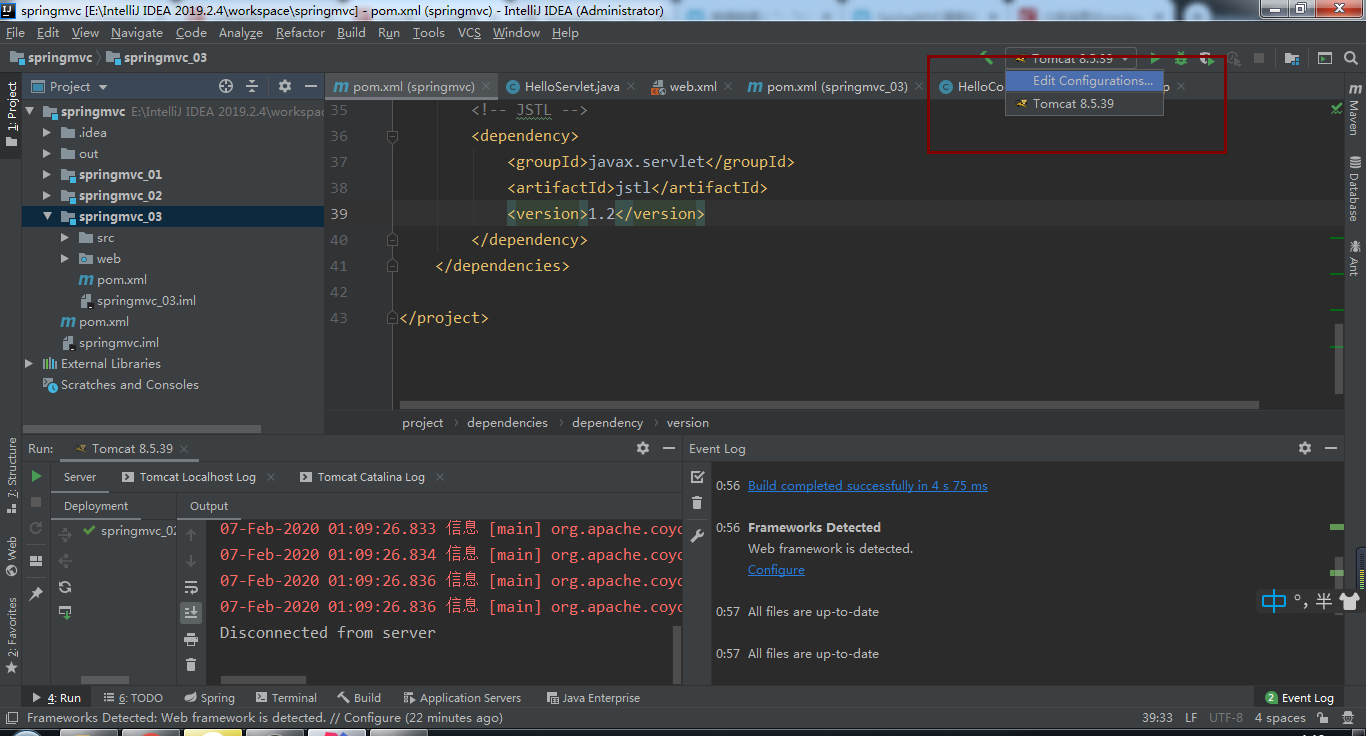This screenshot has width=1366, height=736.
Task: Close the pom.xml (springmvc) tab
Action: (487, 87)
